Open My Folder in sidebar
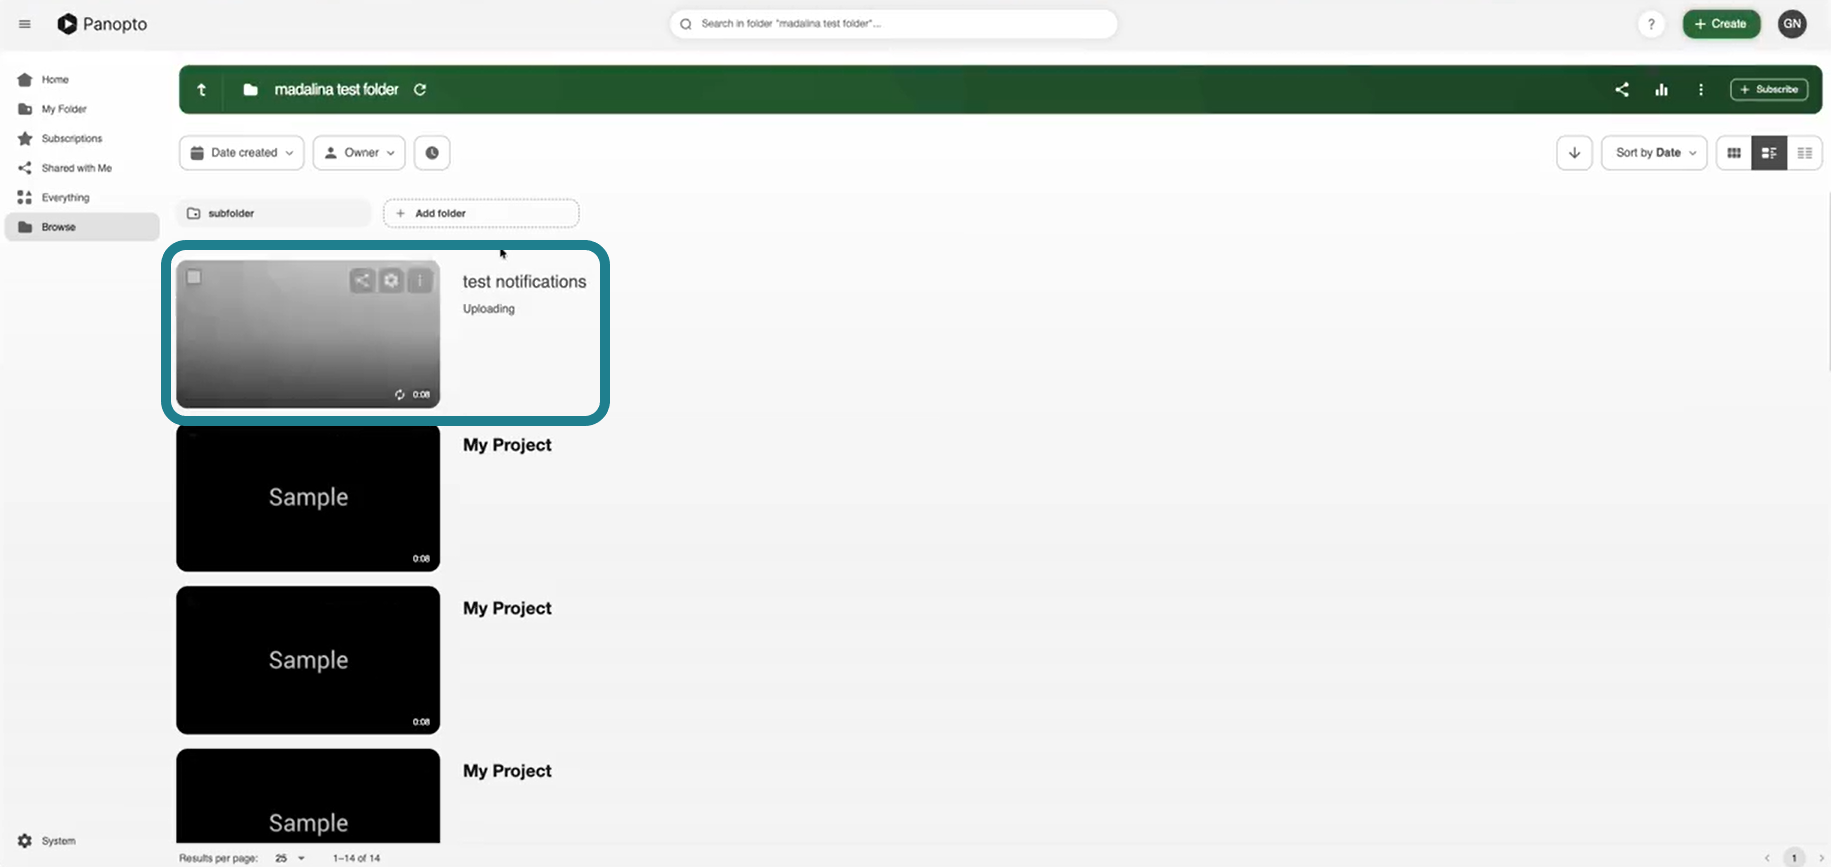The image size is (1831, 867). [82, 109]
